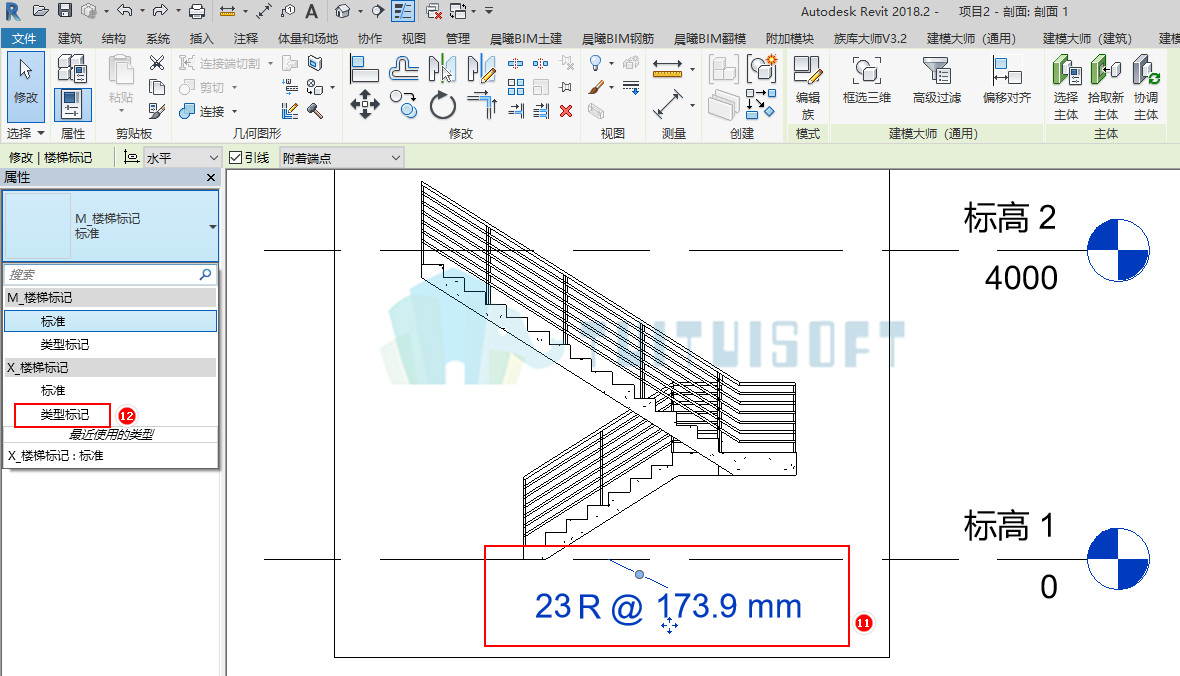This screenshot has width=1180, height=676.
Task: Switch to the 注释 ribbon tab
Action: click(x=245, y=38)
